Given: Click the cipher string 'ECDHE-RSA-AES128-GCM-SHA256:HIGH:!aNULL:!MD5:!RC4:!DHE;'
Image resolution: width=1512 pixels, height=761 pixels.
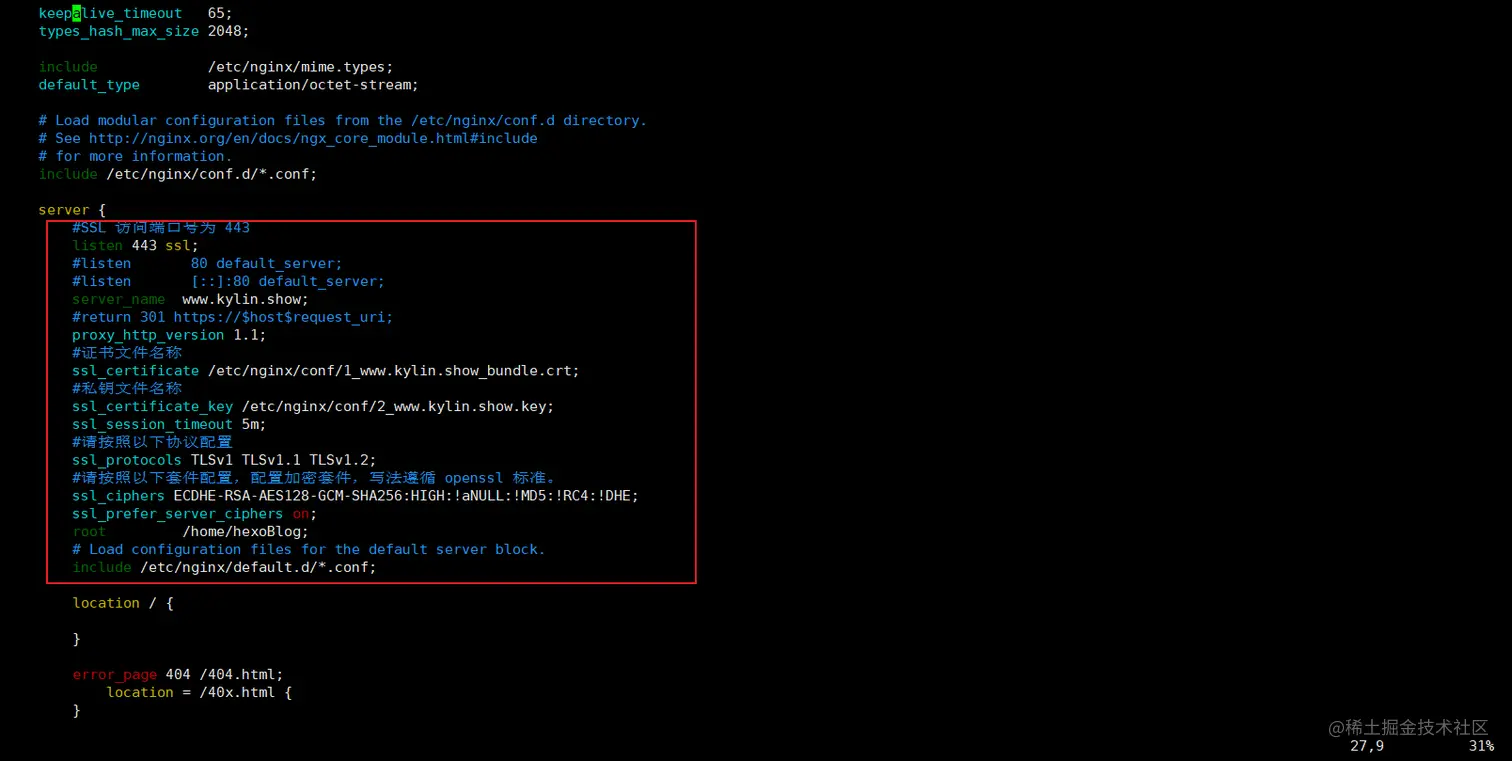Looking at the screenshot, I should 406,496.
